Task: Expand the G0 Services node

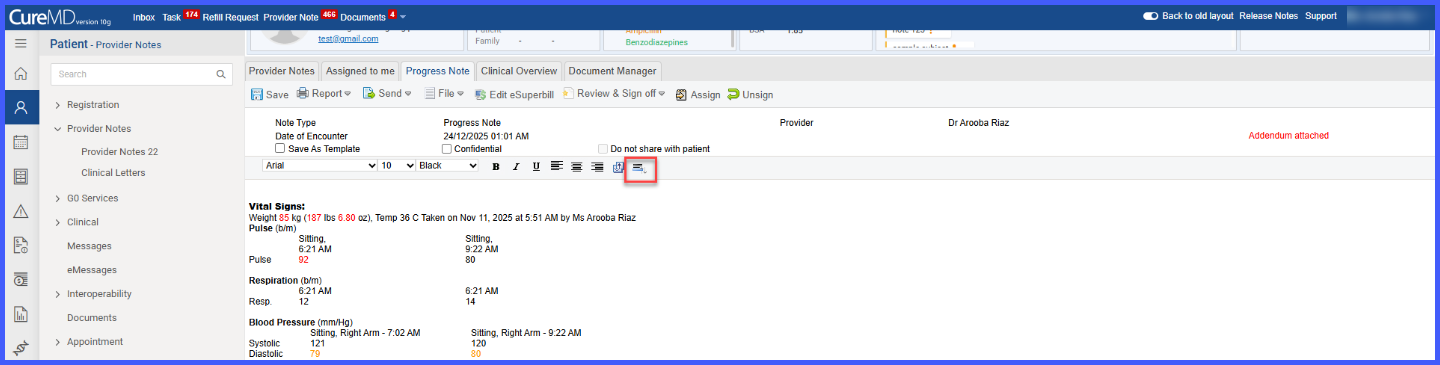Action: tap(58, 199)
